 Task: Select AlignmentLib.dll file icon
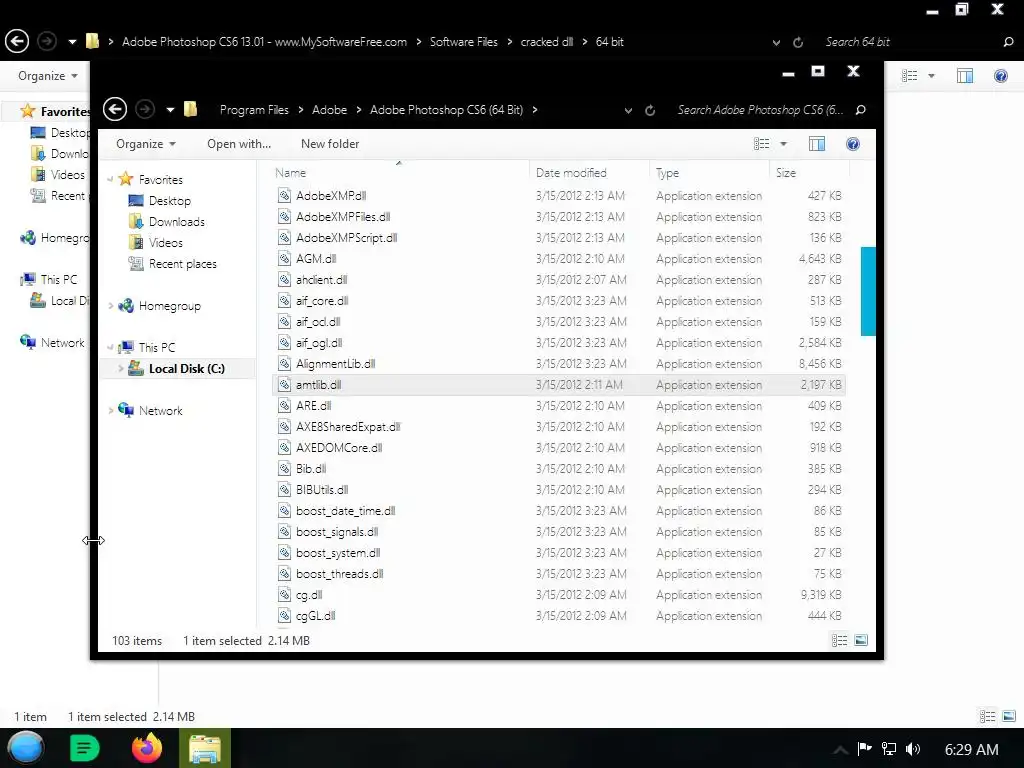click(x=284, y=364)
